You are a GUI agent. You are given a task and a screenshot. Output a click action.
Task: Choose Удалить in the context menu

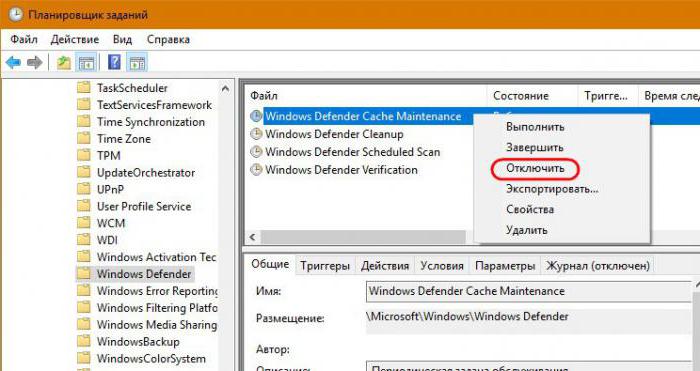(x=526, y=230)
